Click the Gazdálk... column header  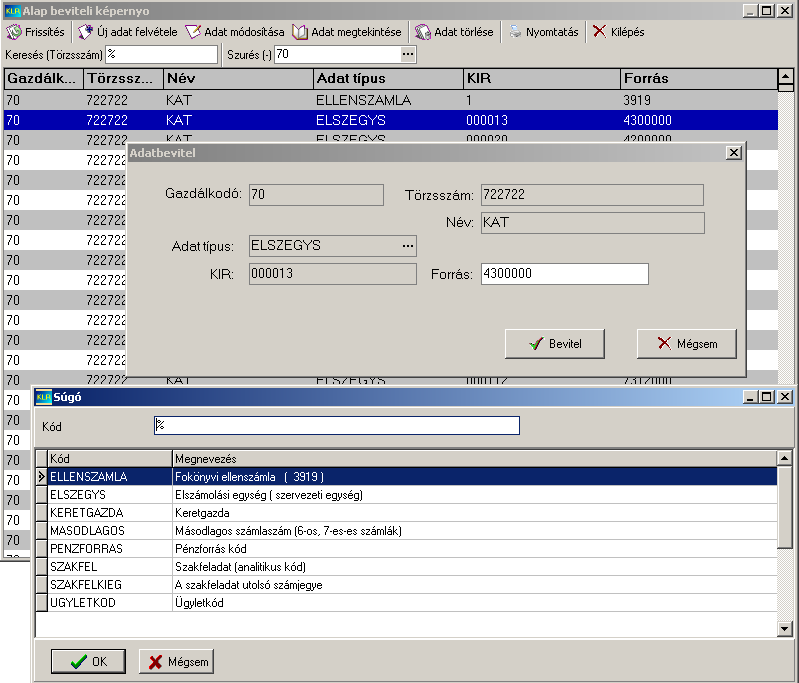pyautogui.click(x=44, y=78)
